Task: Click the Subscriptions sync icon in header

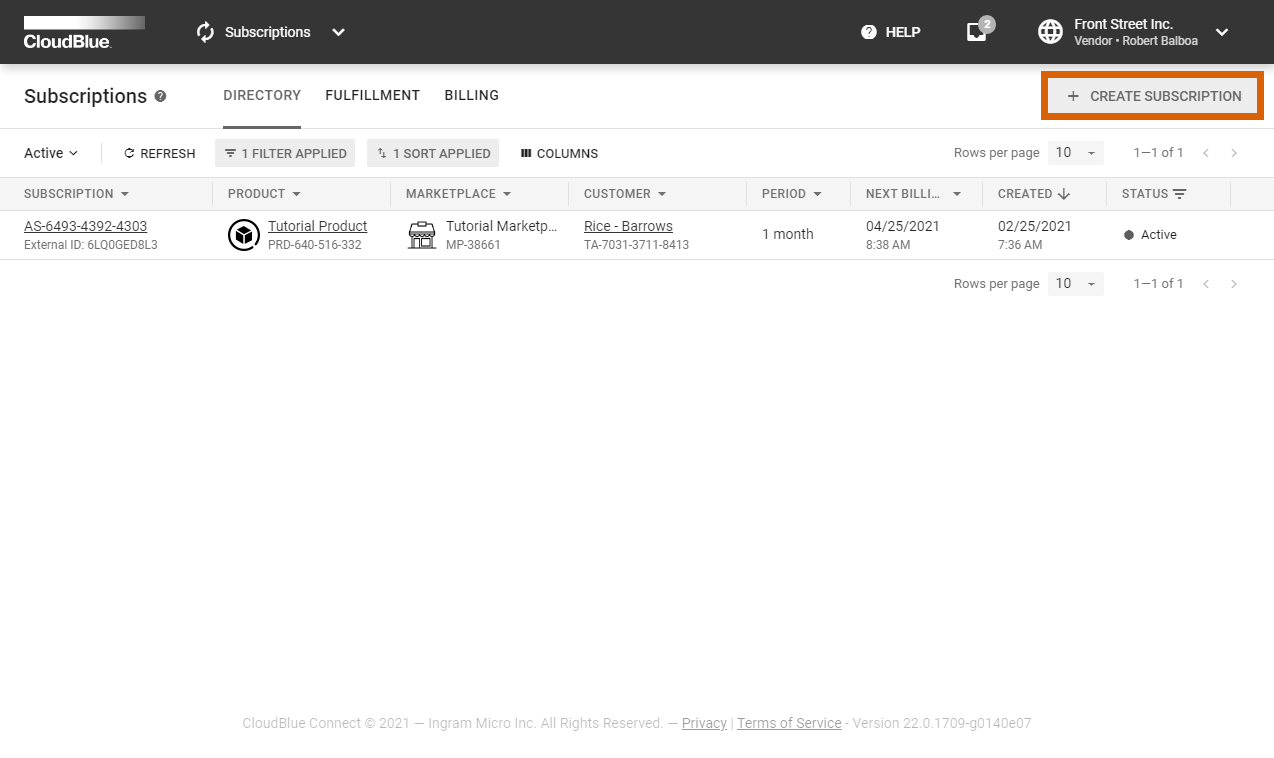Action: point(206,32)
